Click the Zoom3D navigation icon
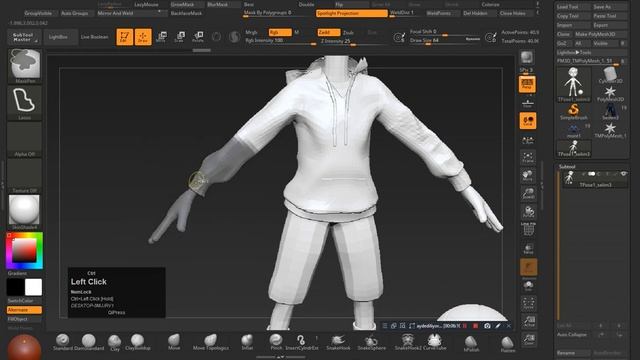640x360 pixels. [x=528, y=193]
